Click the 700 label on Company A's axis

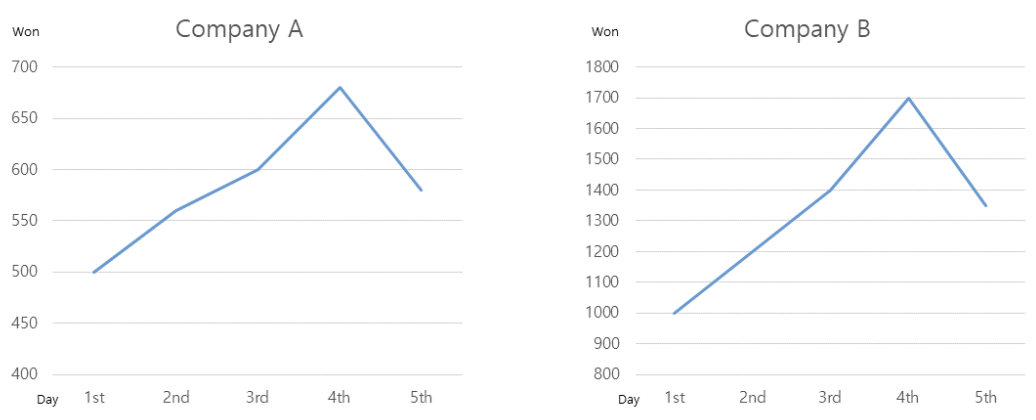coord(24,67)
